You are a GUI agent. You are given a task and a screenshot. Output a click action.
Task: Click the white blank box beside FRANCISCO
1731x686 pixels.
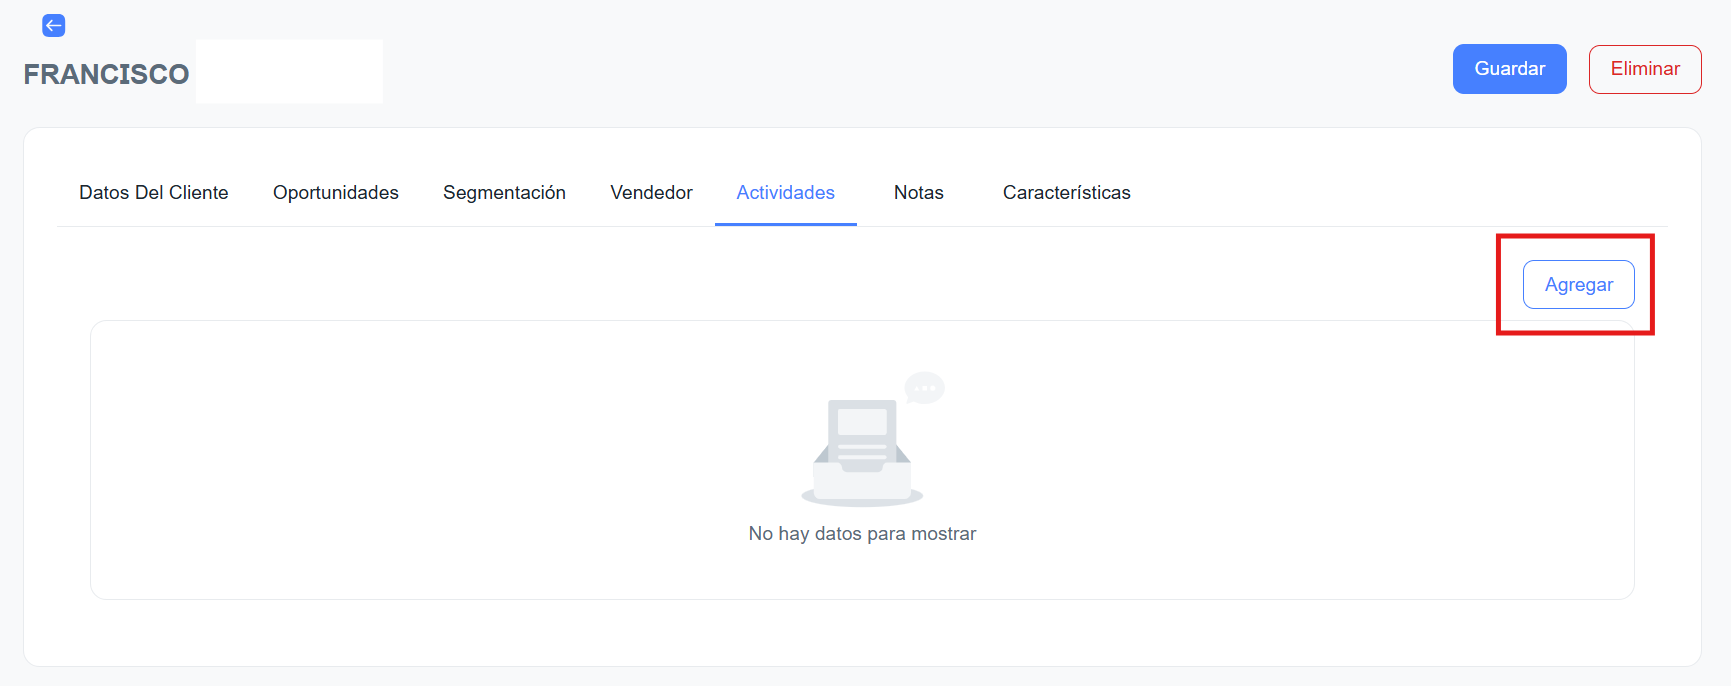pyautogui.click(x=289, y=72)
